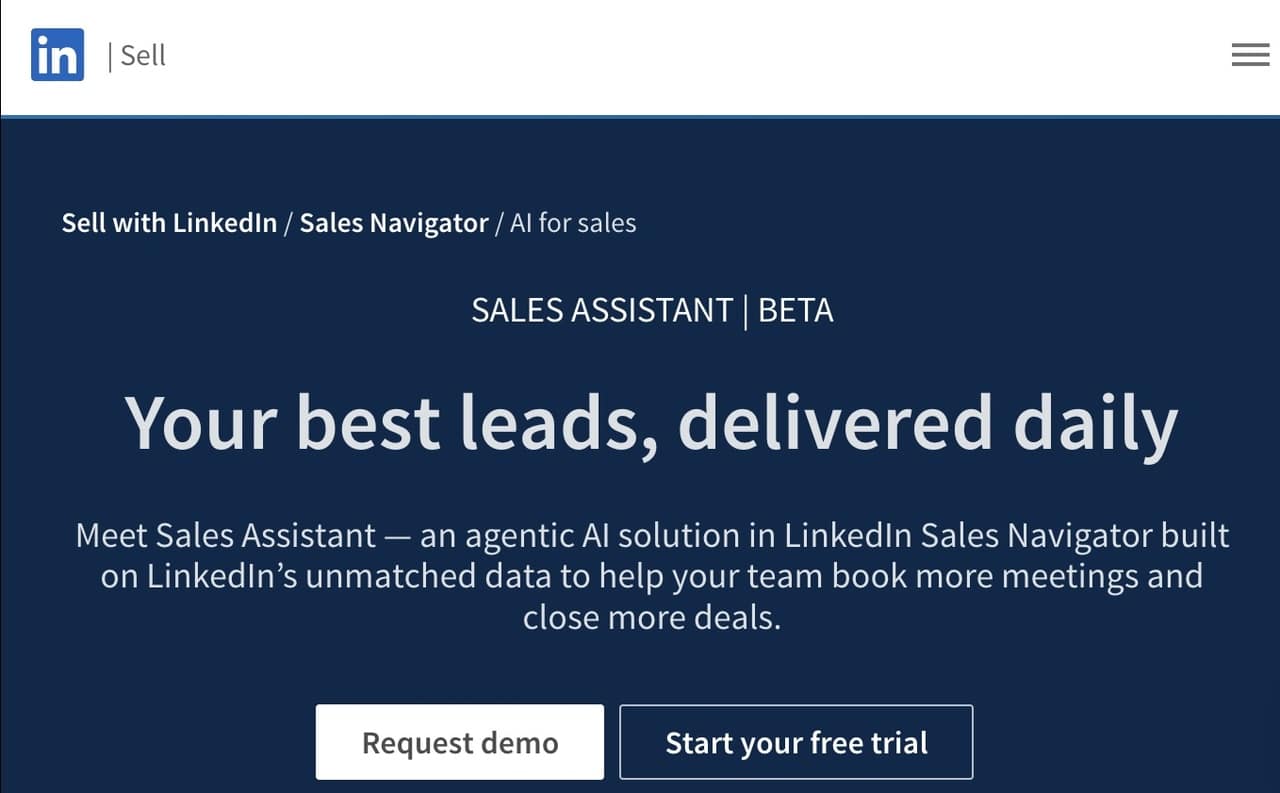
Task: Click 'Sales Navigator' in the breadcrumb trail
Action: 394,222
